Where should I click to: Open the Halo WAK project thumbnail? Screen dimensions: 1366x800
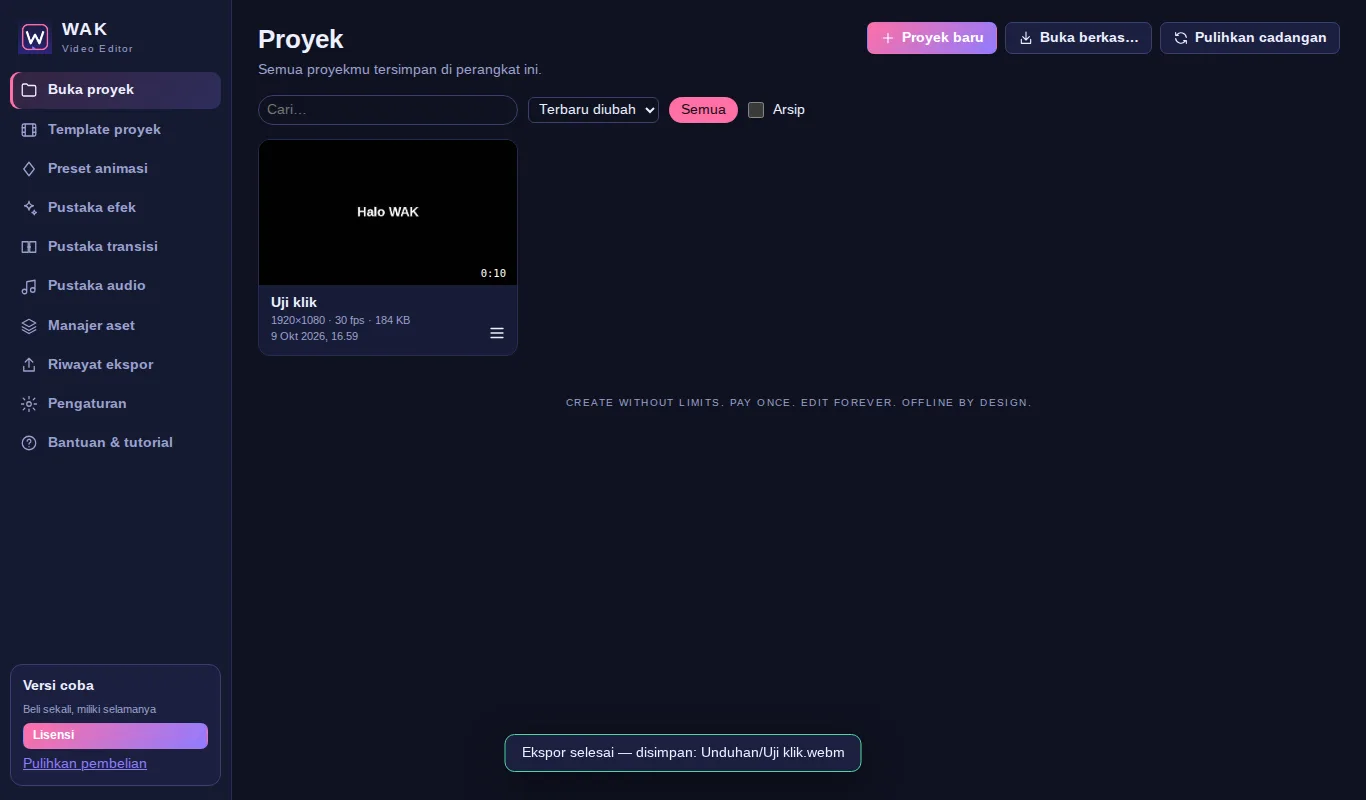pyautogui.click(x=388, y=212)
